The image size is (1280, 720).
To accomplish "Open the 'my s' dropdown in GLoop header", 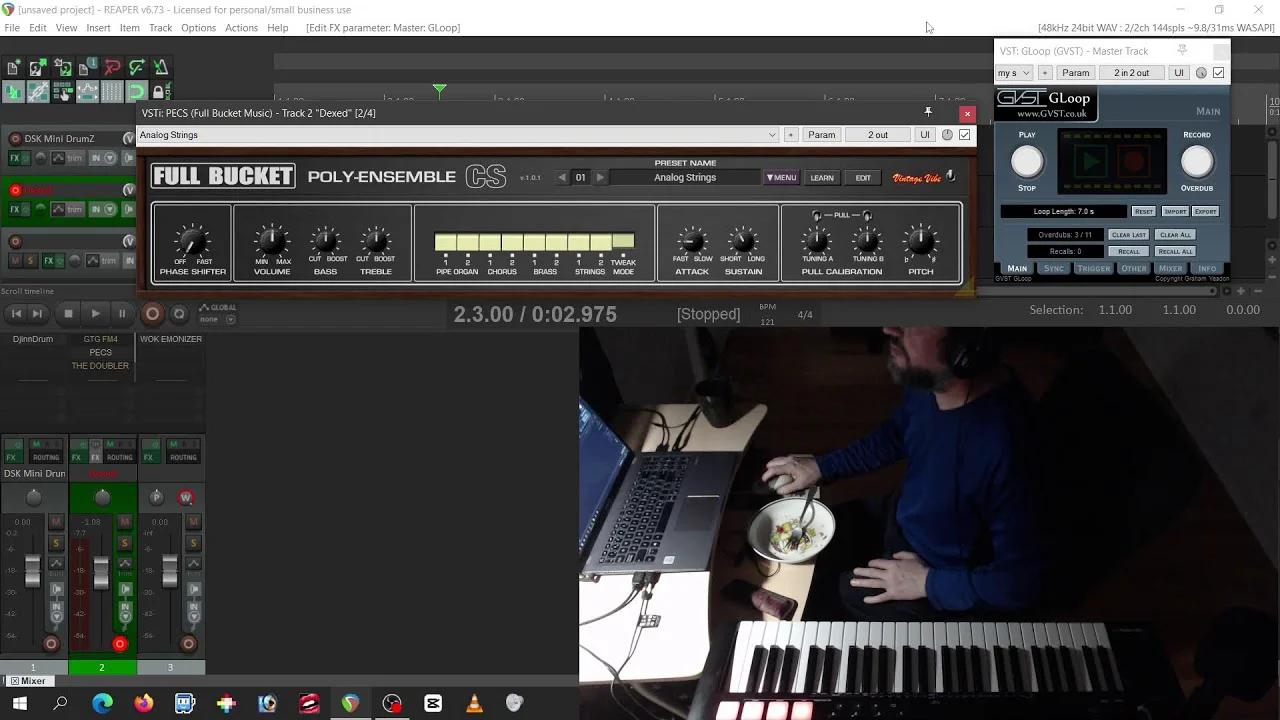I will click(1013, 72).
